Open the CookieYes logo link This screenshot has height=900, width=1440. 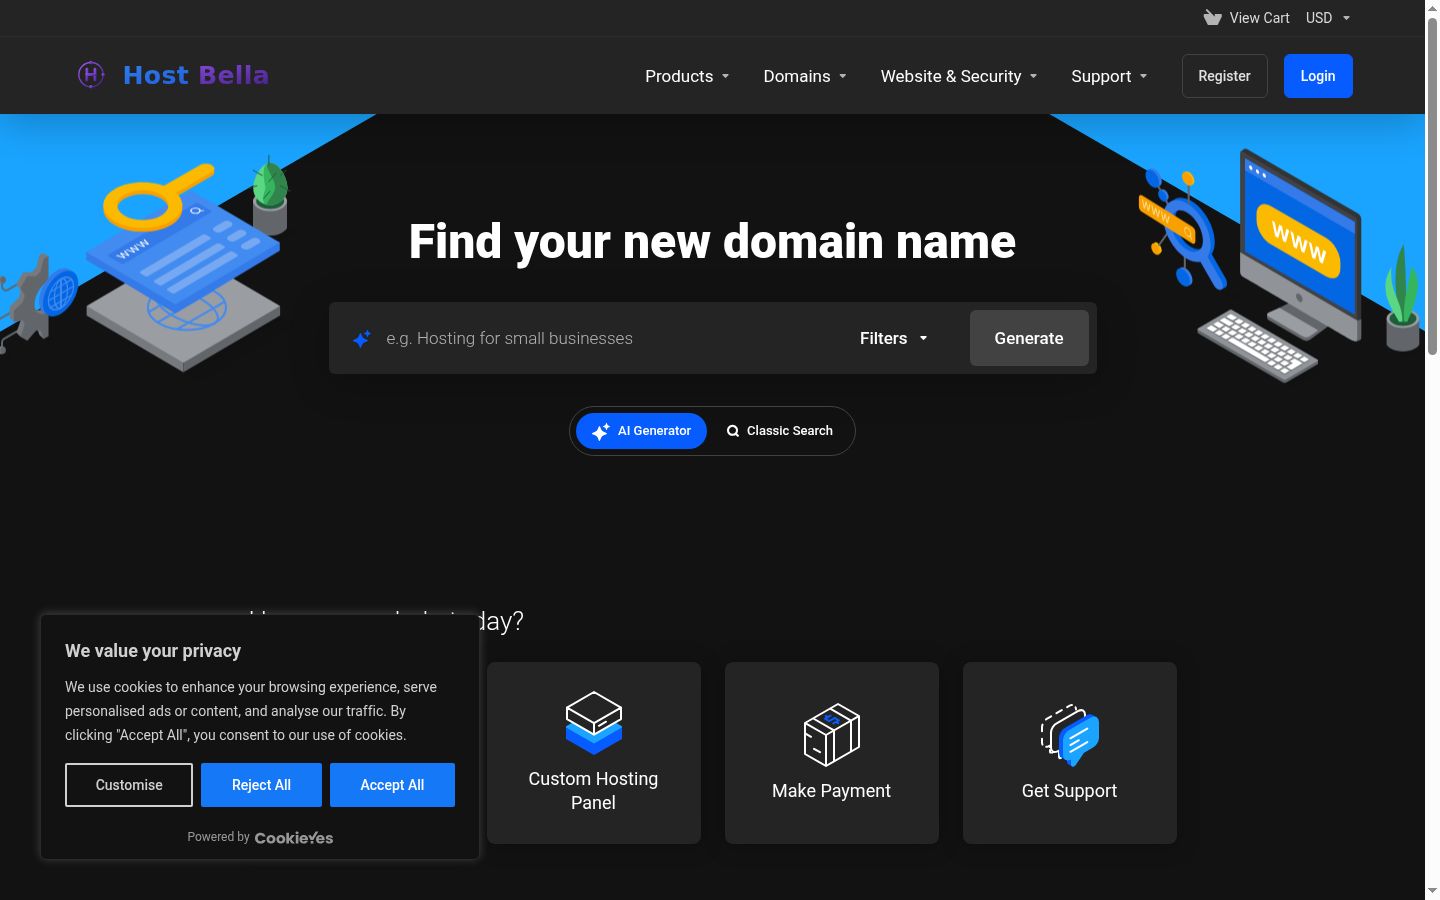pyautogui.click(x=294, y=838)
